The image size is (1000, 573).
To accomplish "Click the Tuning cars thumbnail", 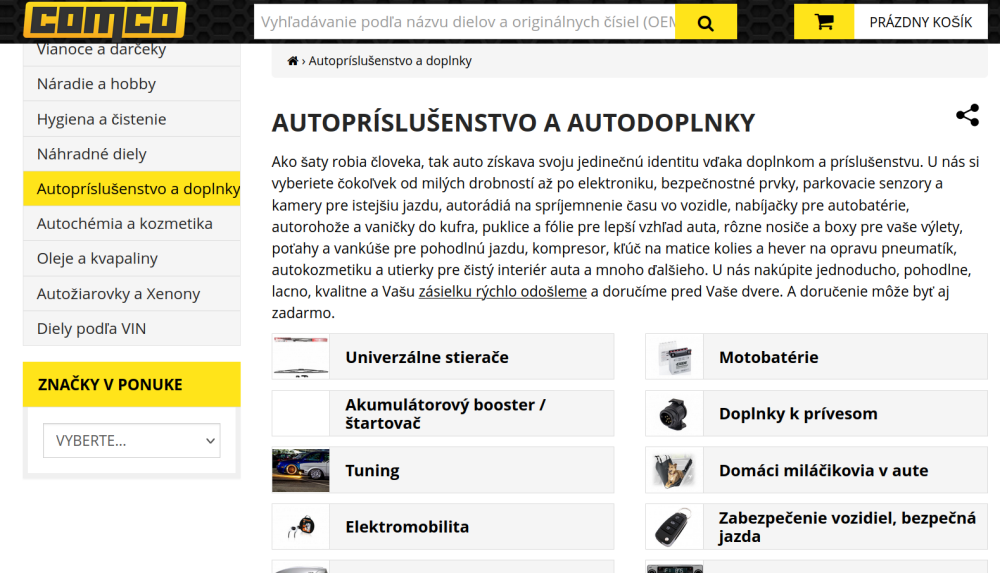I will pyautogui.click(x=301, y=470).
